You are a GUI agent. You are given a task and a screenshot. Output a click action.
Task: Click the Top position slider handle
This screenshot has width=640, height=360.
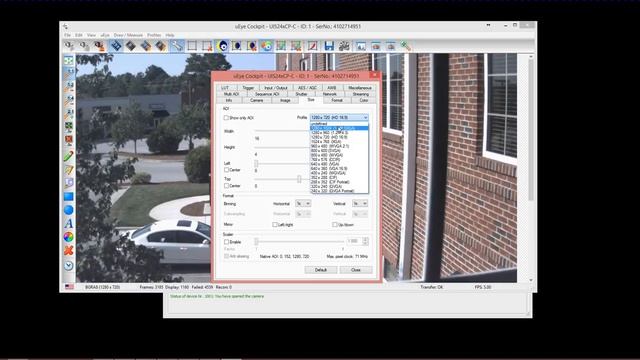click(299, 179)
